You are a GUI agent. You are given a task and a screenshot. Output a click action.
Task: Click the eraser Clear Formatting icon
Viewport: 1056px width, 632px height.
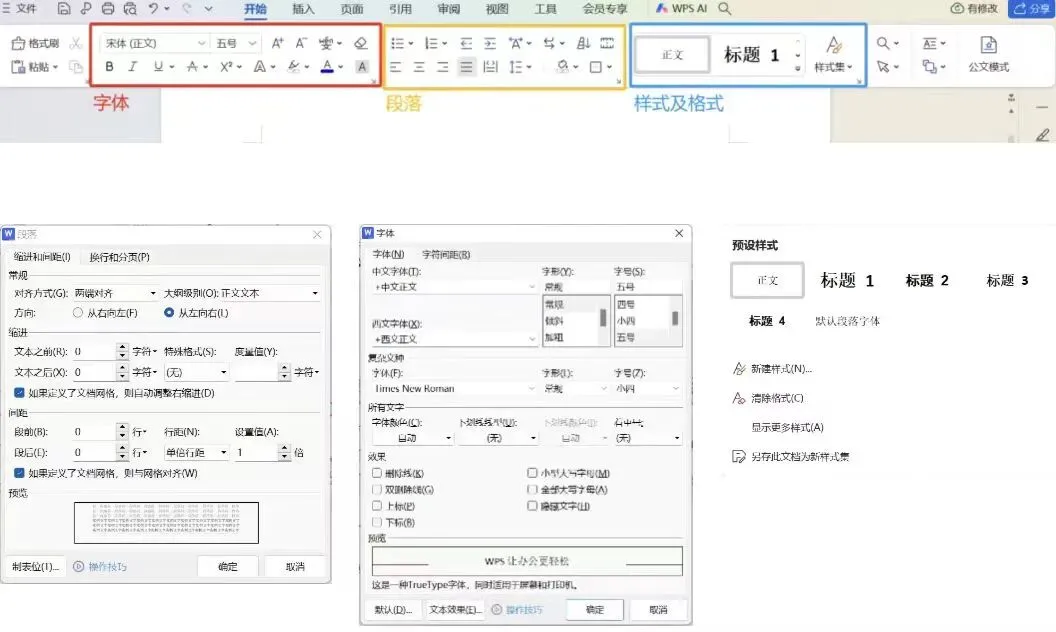pos(361,43)
